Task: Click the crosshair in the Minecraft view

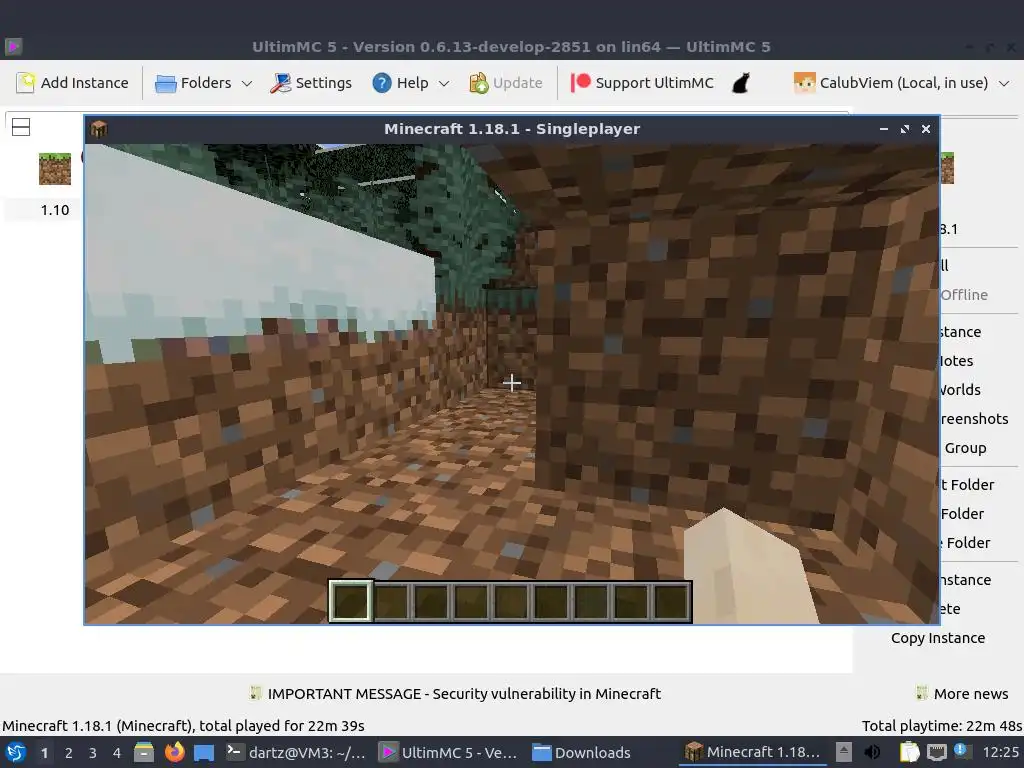Action: pyautogui.click(x=512, y=383)
